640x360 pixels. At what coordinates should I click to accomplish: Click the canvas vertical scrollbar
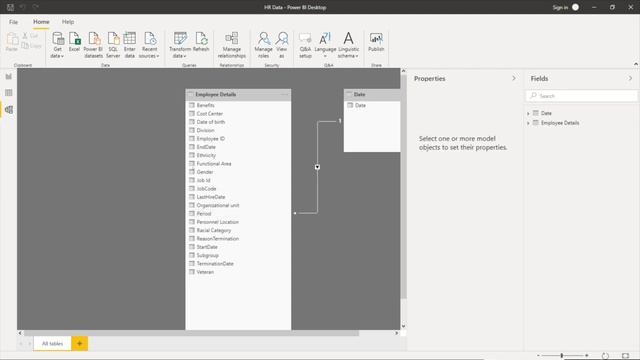click(x=403, y=187)
